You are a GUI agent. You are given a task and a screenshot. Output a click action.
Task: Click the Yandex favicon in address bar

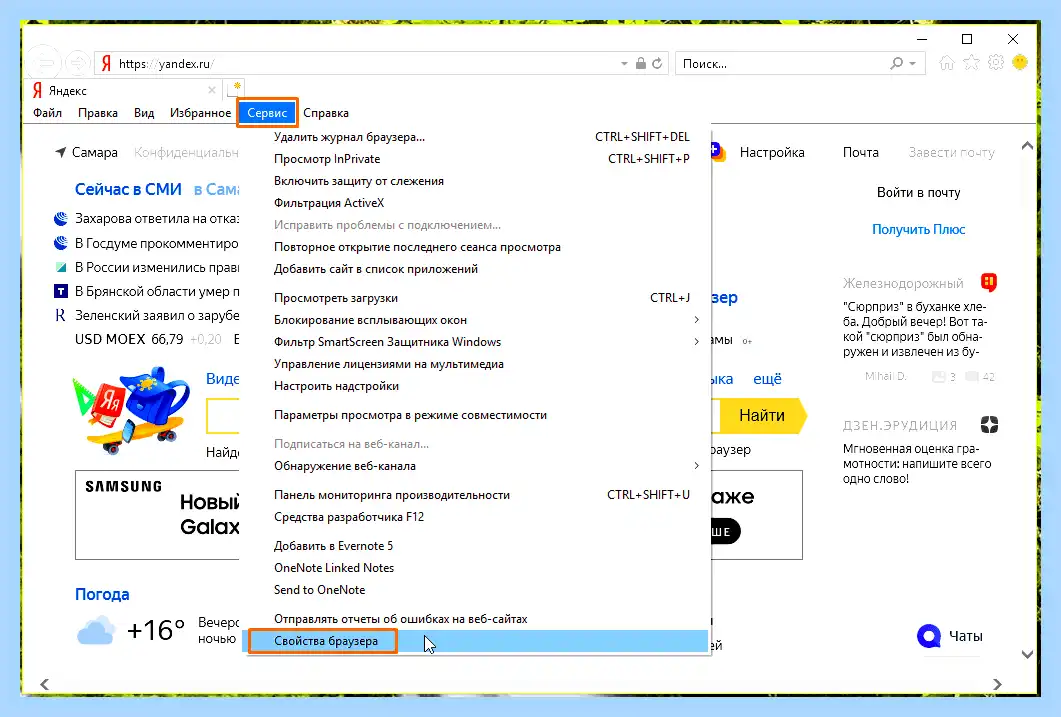106,64
